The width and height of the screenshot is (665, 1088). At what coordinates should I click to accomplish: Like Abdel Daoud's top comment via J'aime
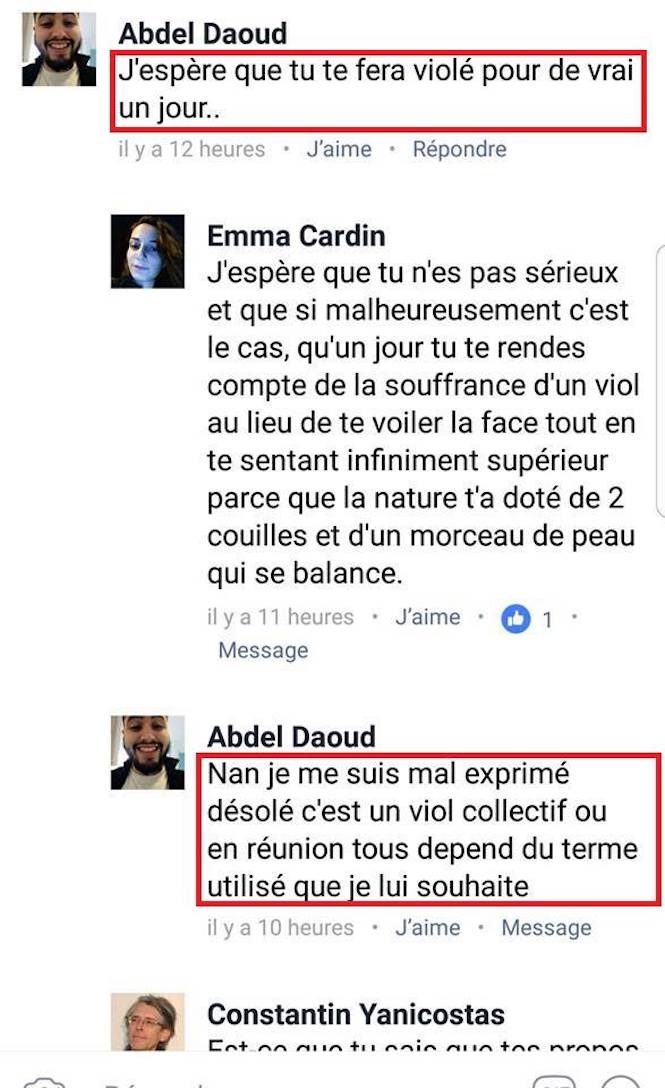pyautogui.click(x=339, y=149)
